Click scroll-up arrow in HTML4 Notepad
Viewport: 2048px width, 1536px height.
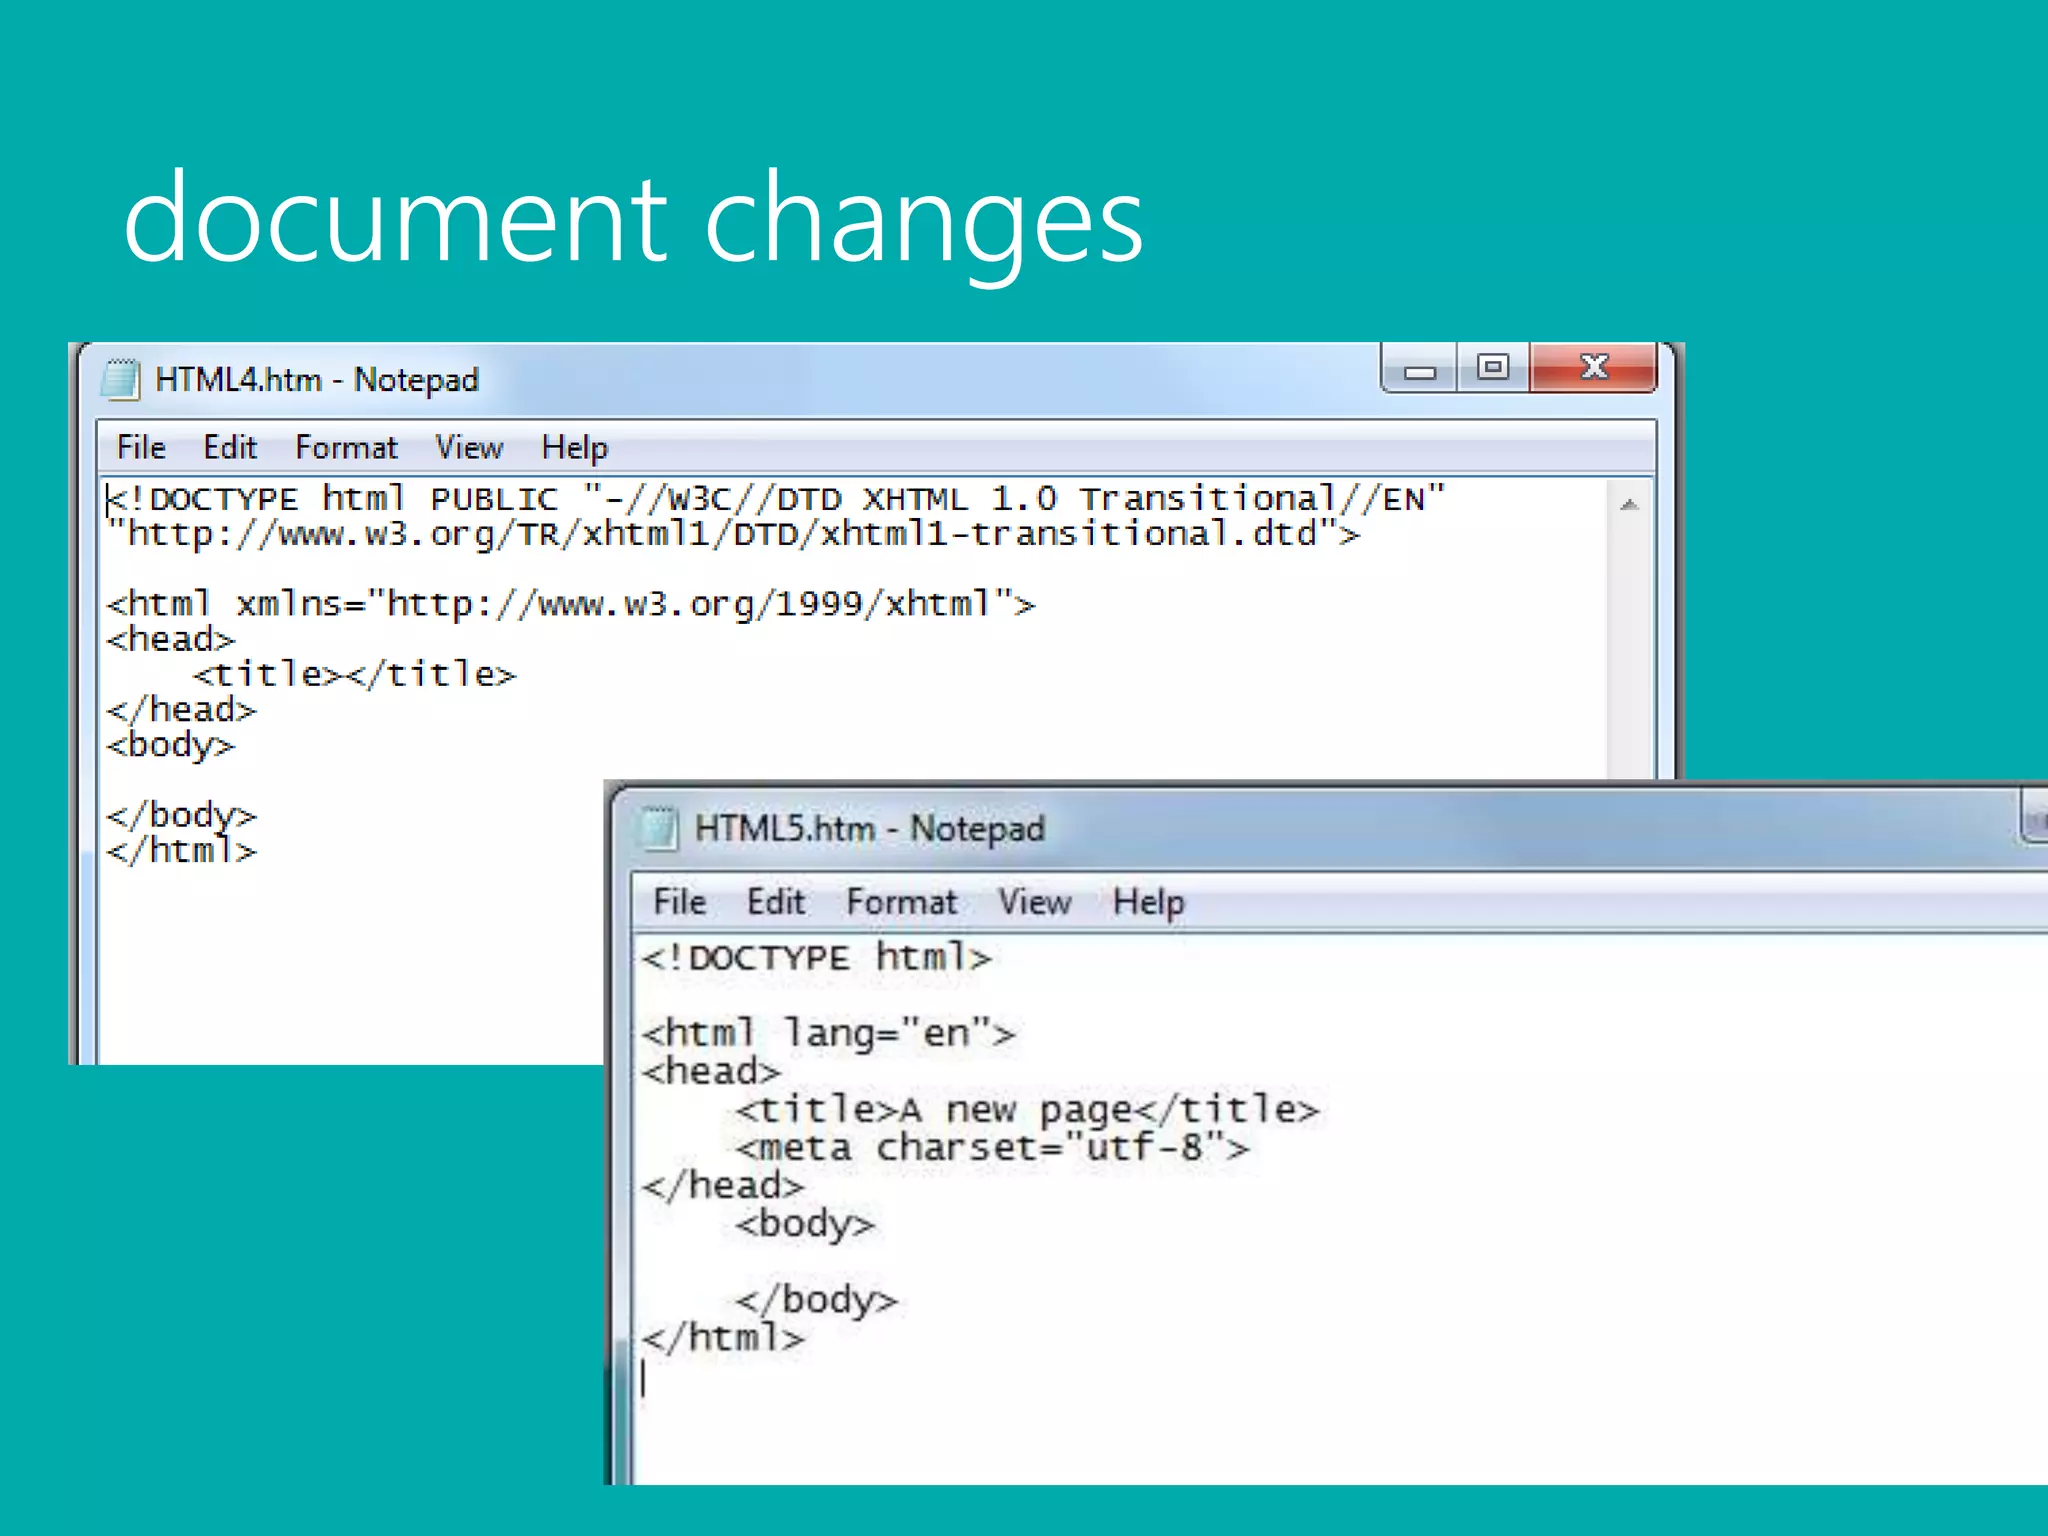click(x=1629, y=505)
